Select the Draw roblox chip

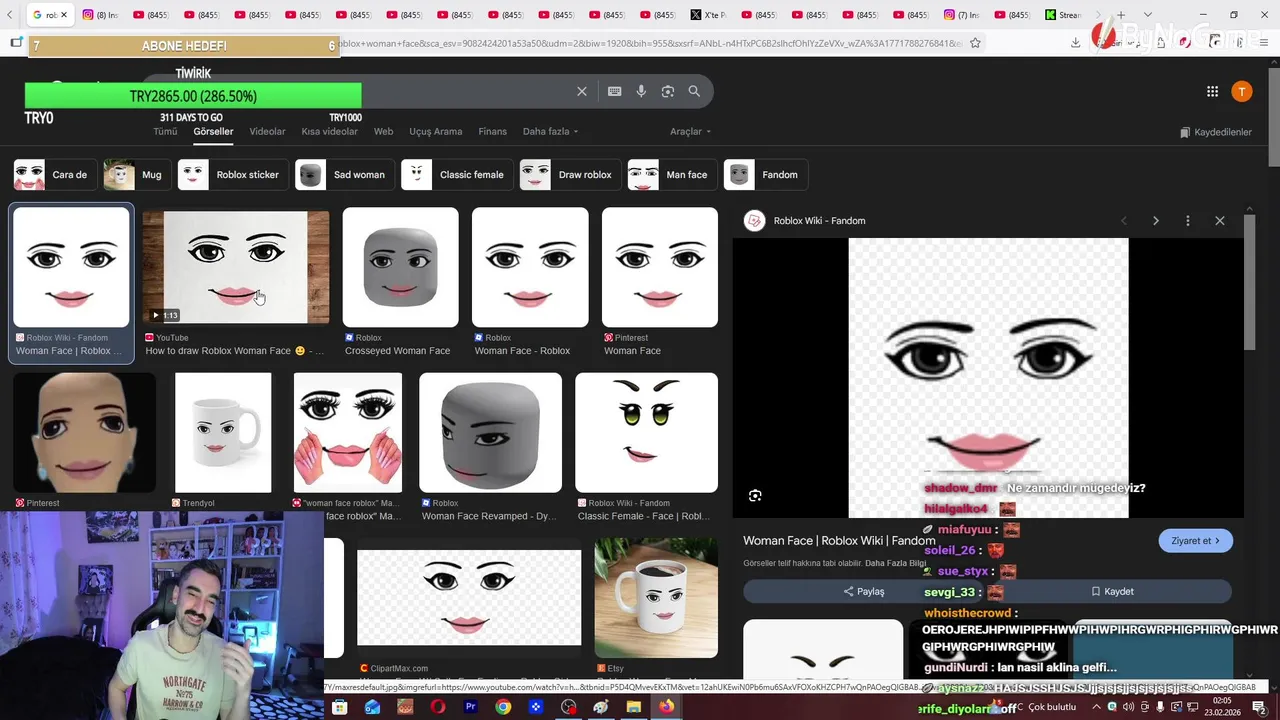click(568, 174)
